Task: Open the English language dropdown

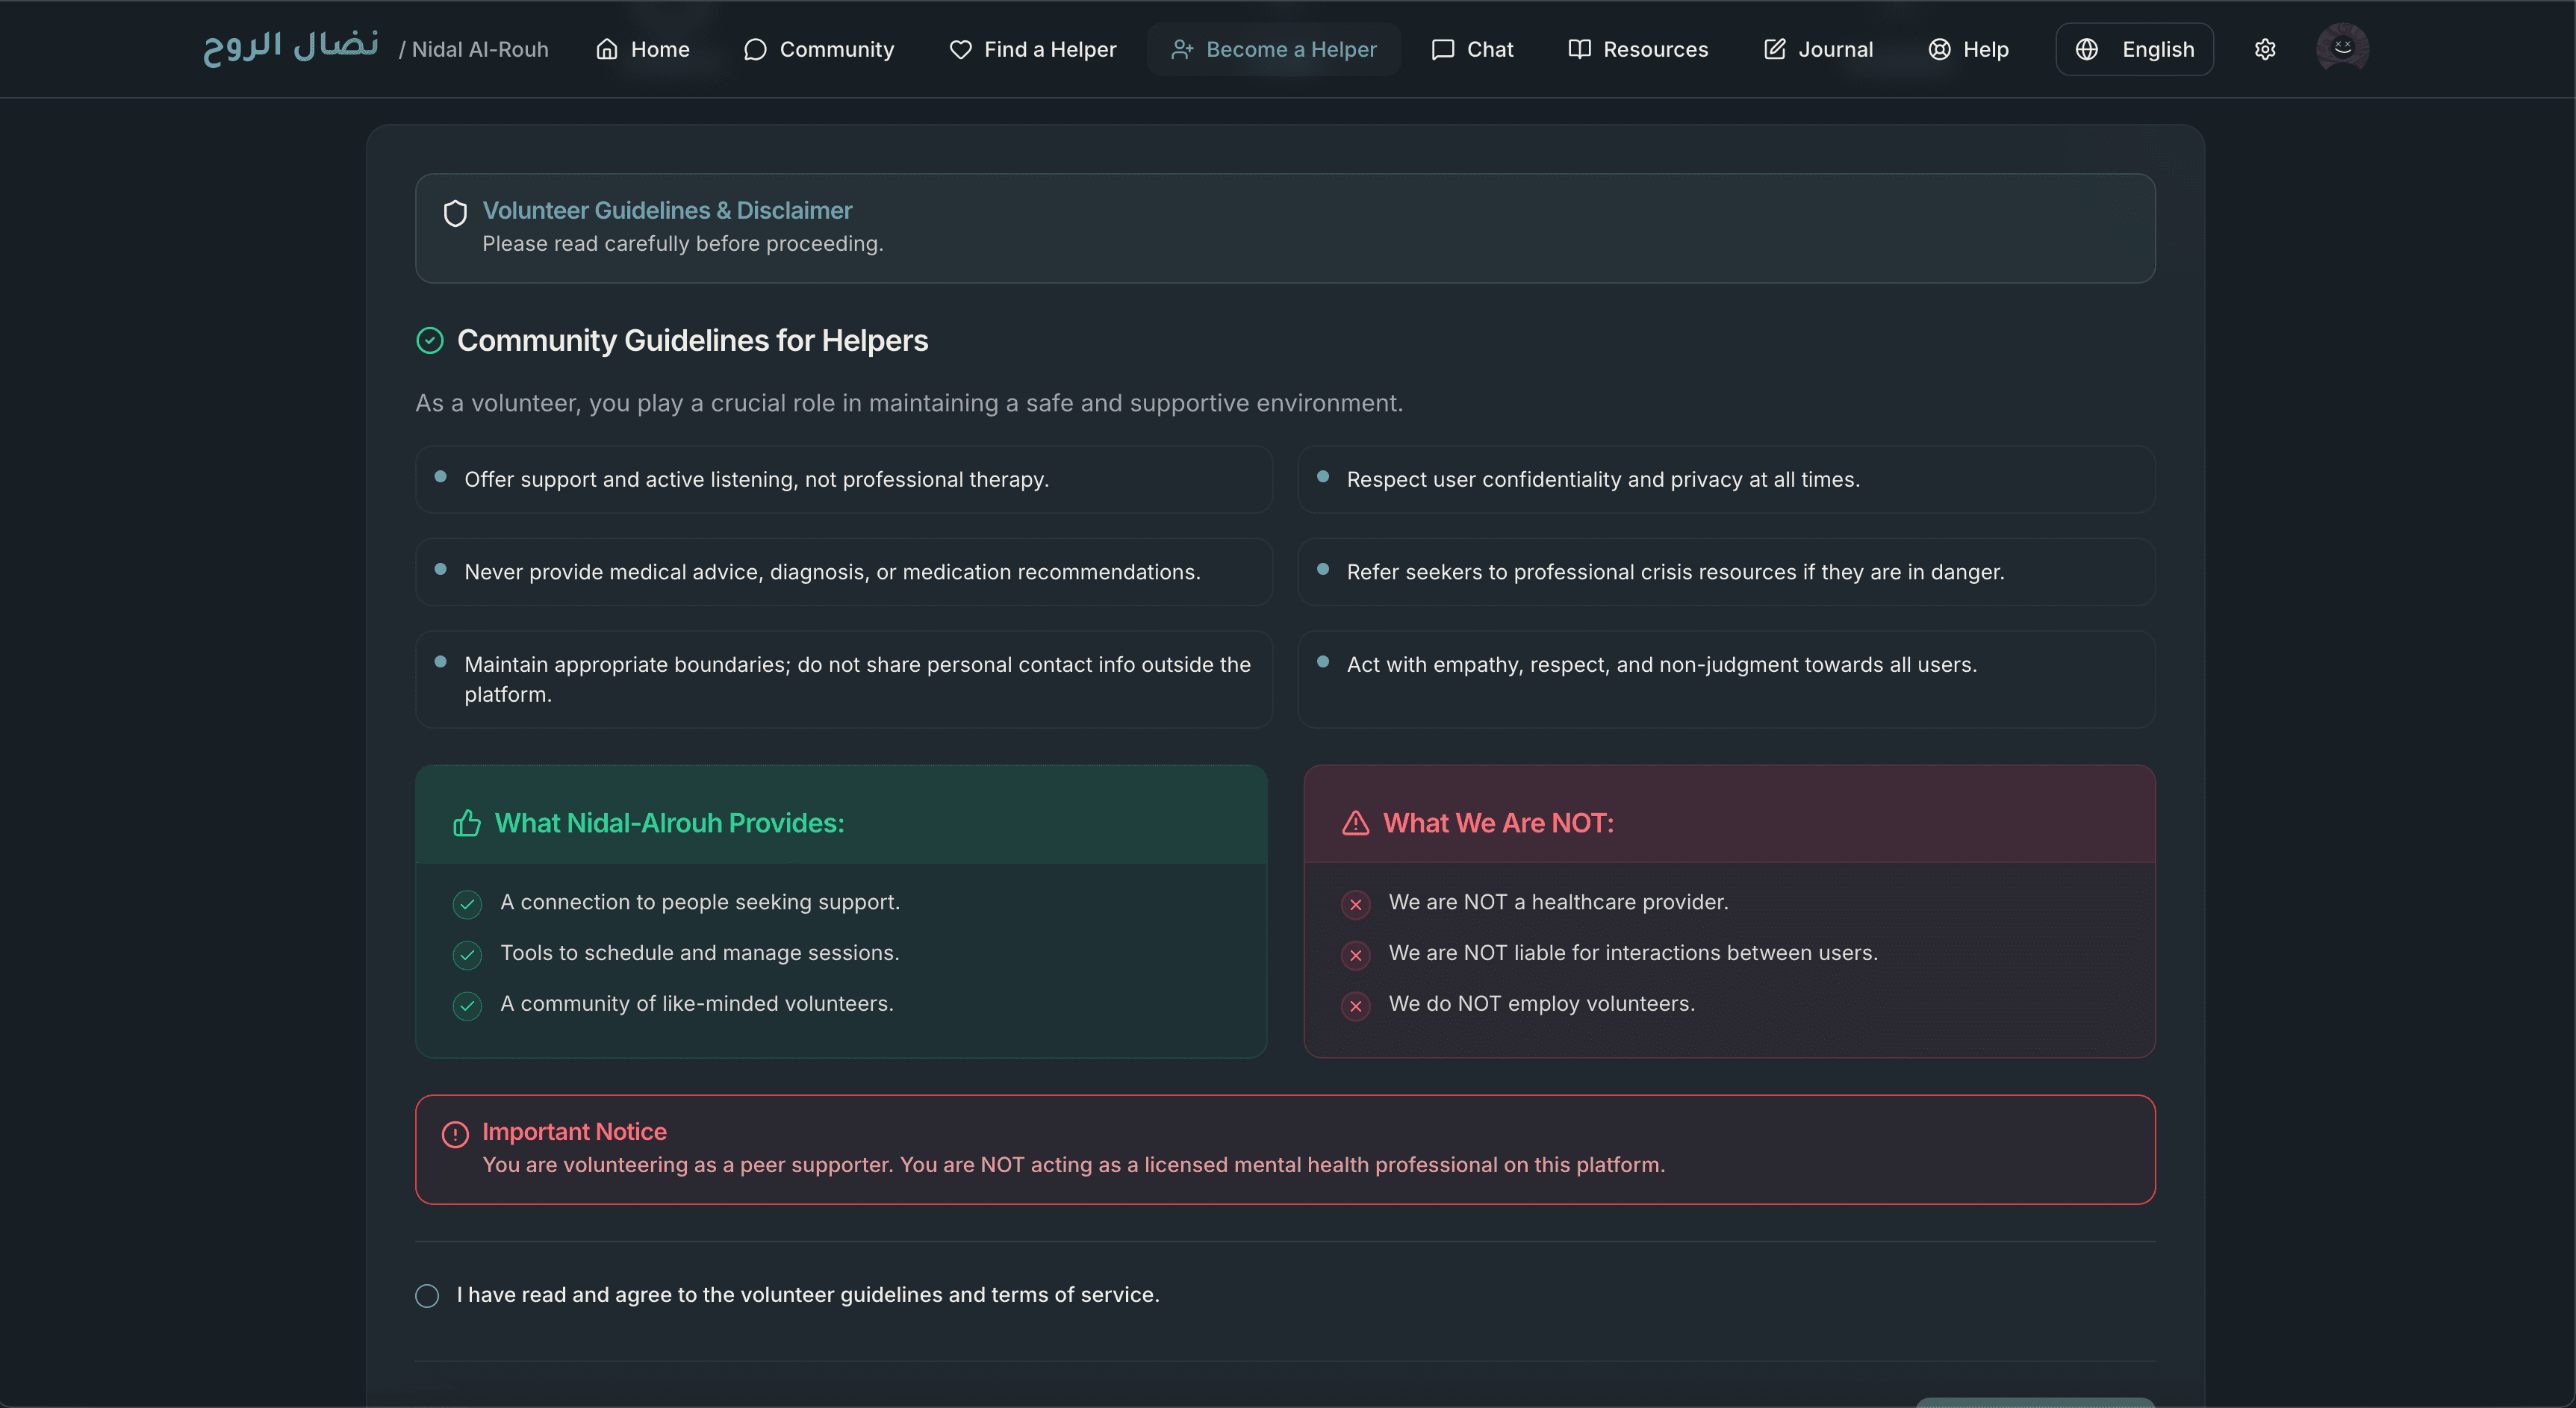Action: [2134, 49]
